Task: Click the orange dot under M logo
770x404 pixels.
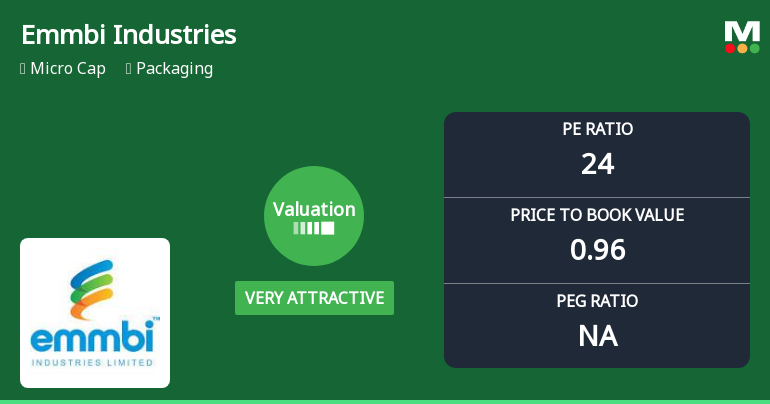Action: coord(742,48)
